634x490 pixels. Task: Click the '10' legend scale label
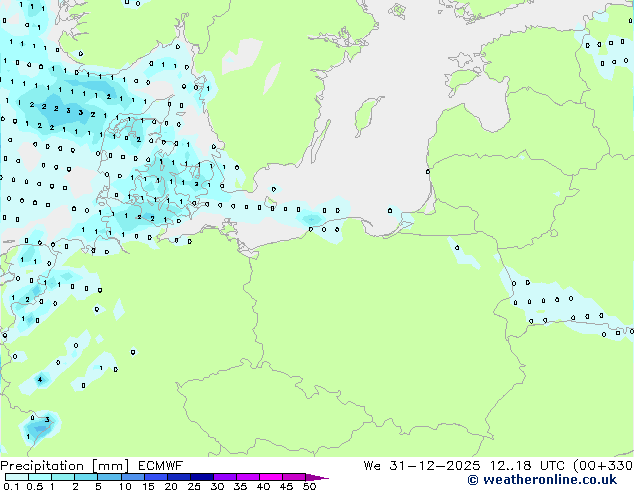[125, 486]
